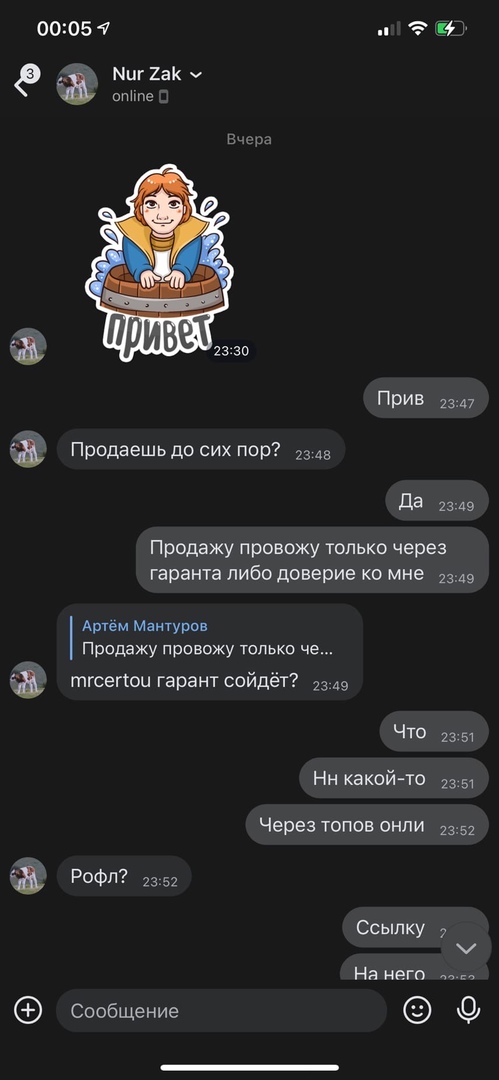This screenshot has width=499, height=1080.
Task: Tap the "Нн какой-то" message bubble
Action: click(x=394, y=778)
